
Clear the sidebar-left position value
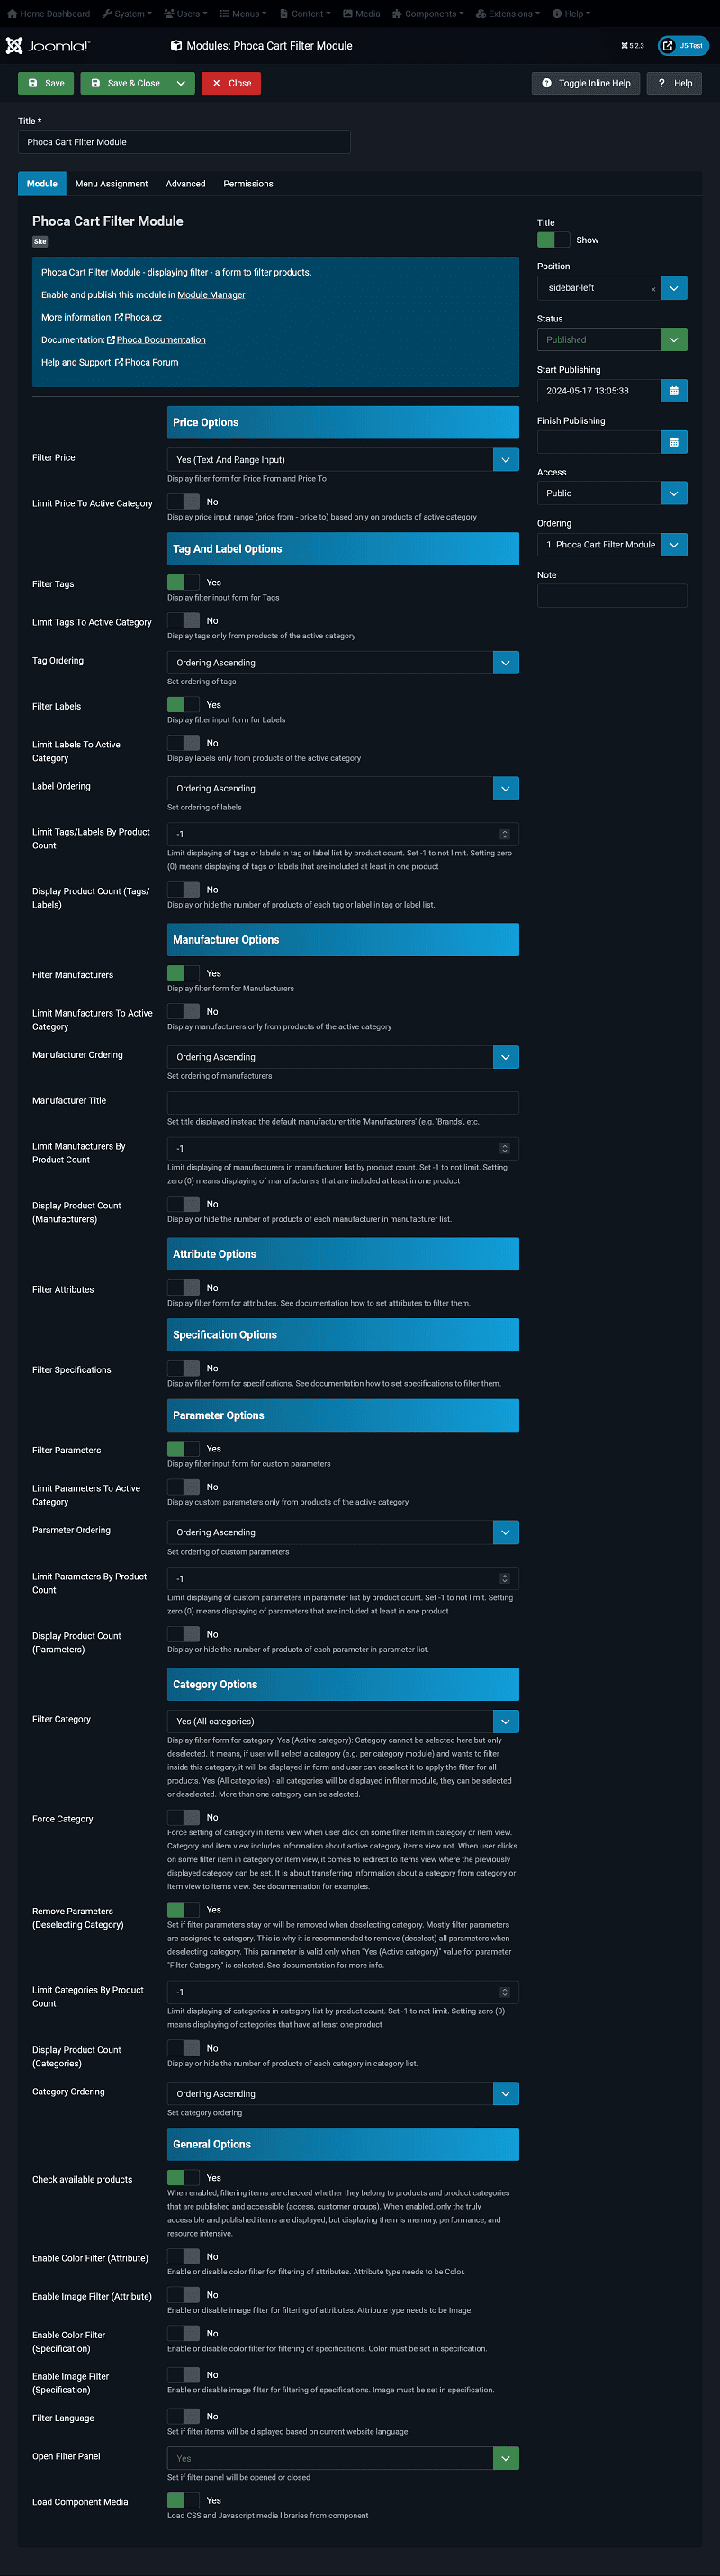[x=653, y=289]
